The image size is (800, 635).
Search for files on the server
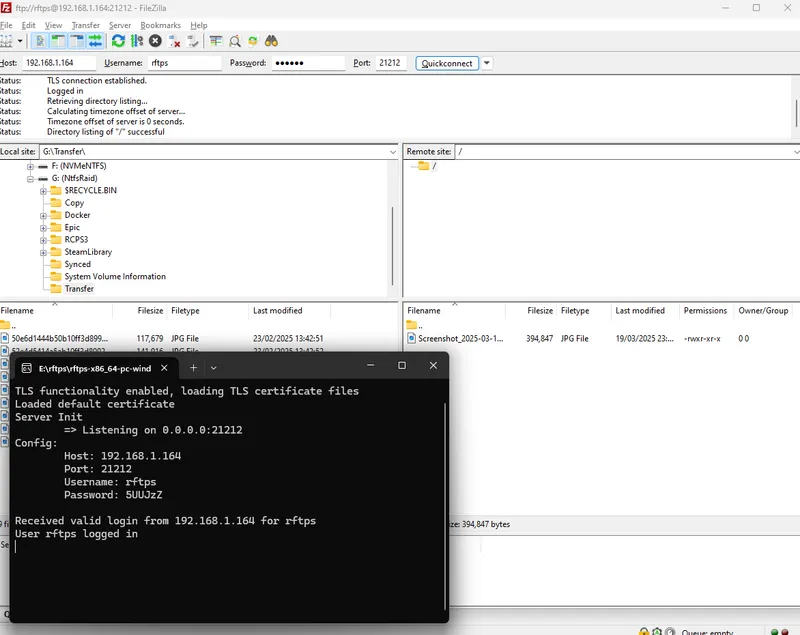[x=270, y=41]
